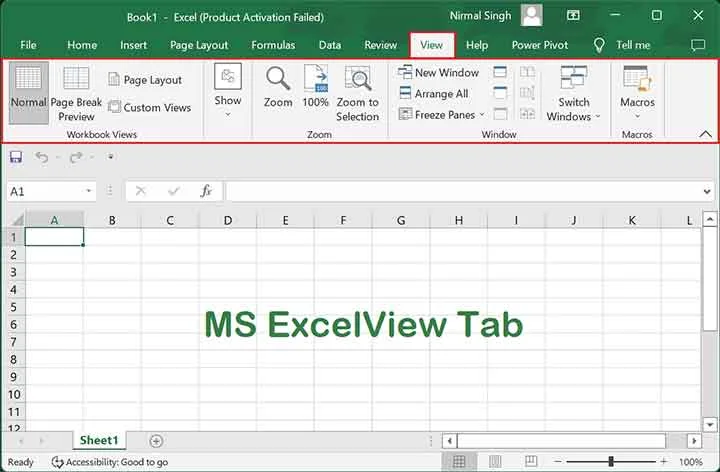Select row 5 header
The image size is (720, 472).
point(14,307)
